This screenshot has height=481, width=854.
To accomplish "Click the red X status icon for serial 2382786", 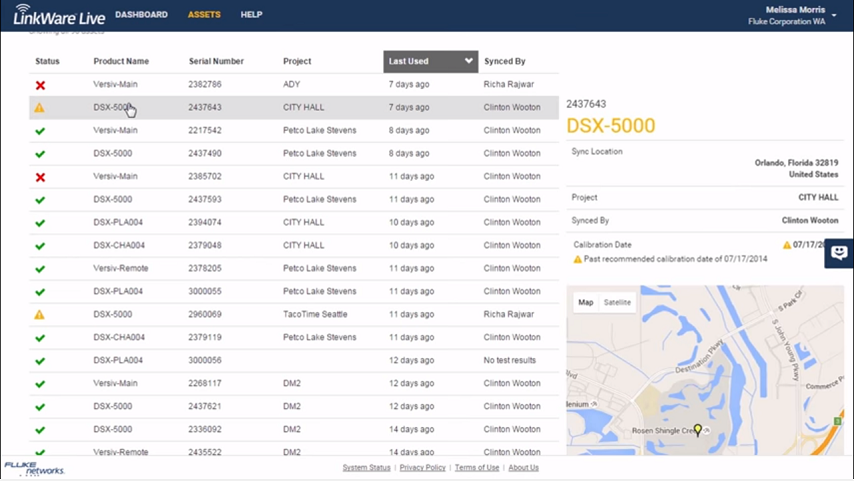I will 40,85.
